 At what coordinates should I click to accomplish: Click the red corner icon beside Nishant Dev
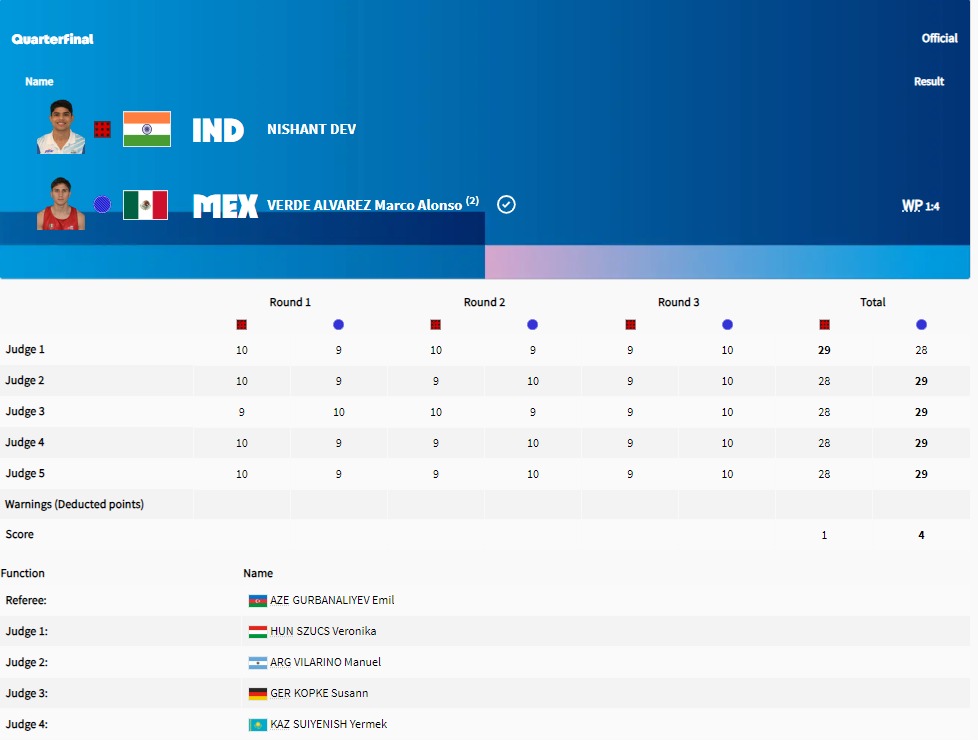click(x=102, y=129)
